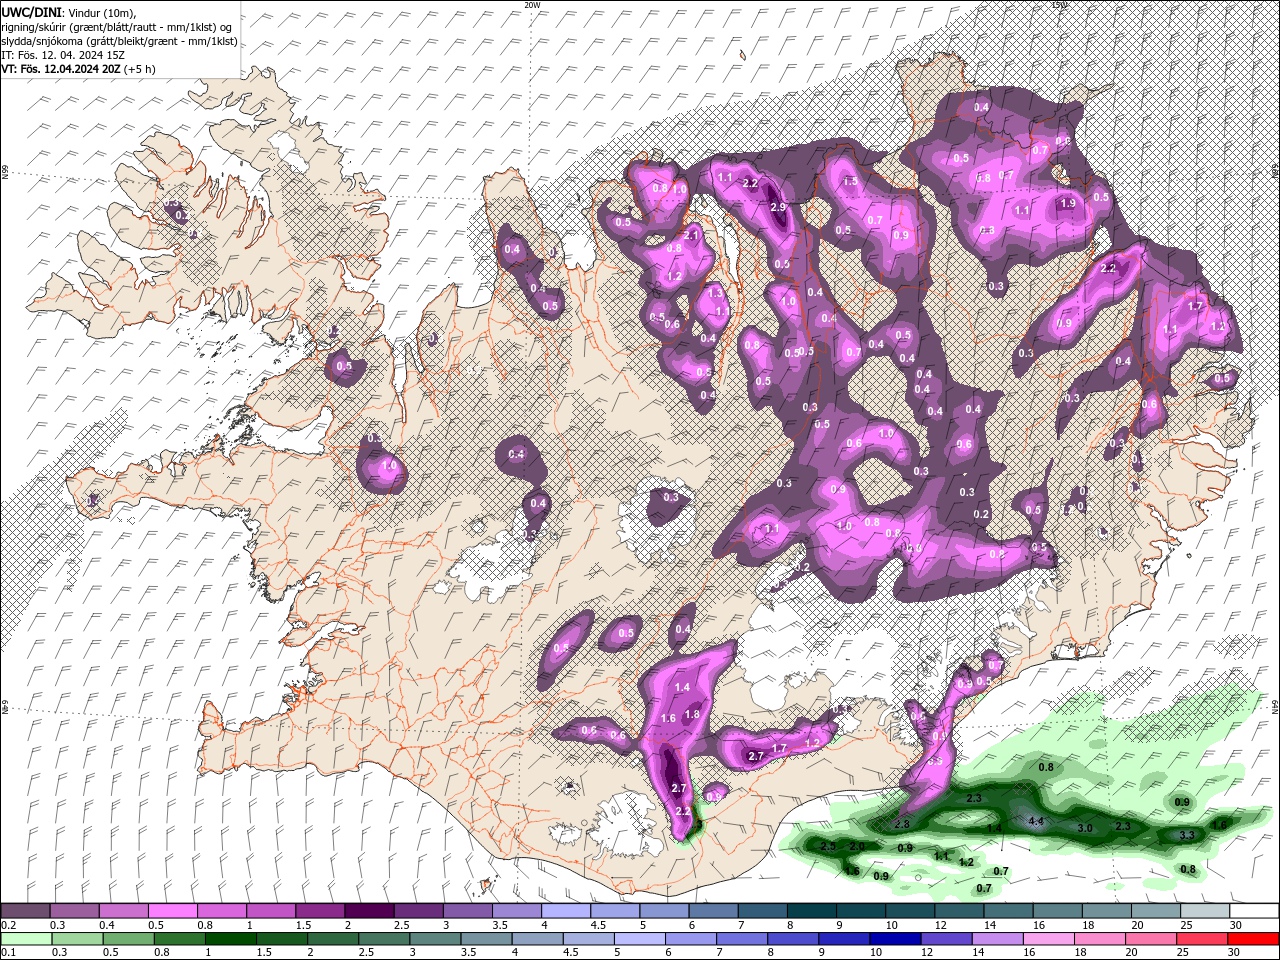This screenshot has width=1280, height=960.
Task: Click the 'UWC/DINI: Vindur (10m),' title text
Action: pos(69,12)
